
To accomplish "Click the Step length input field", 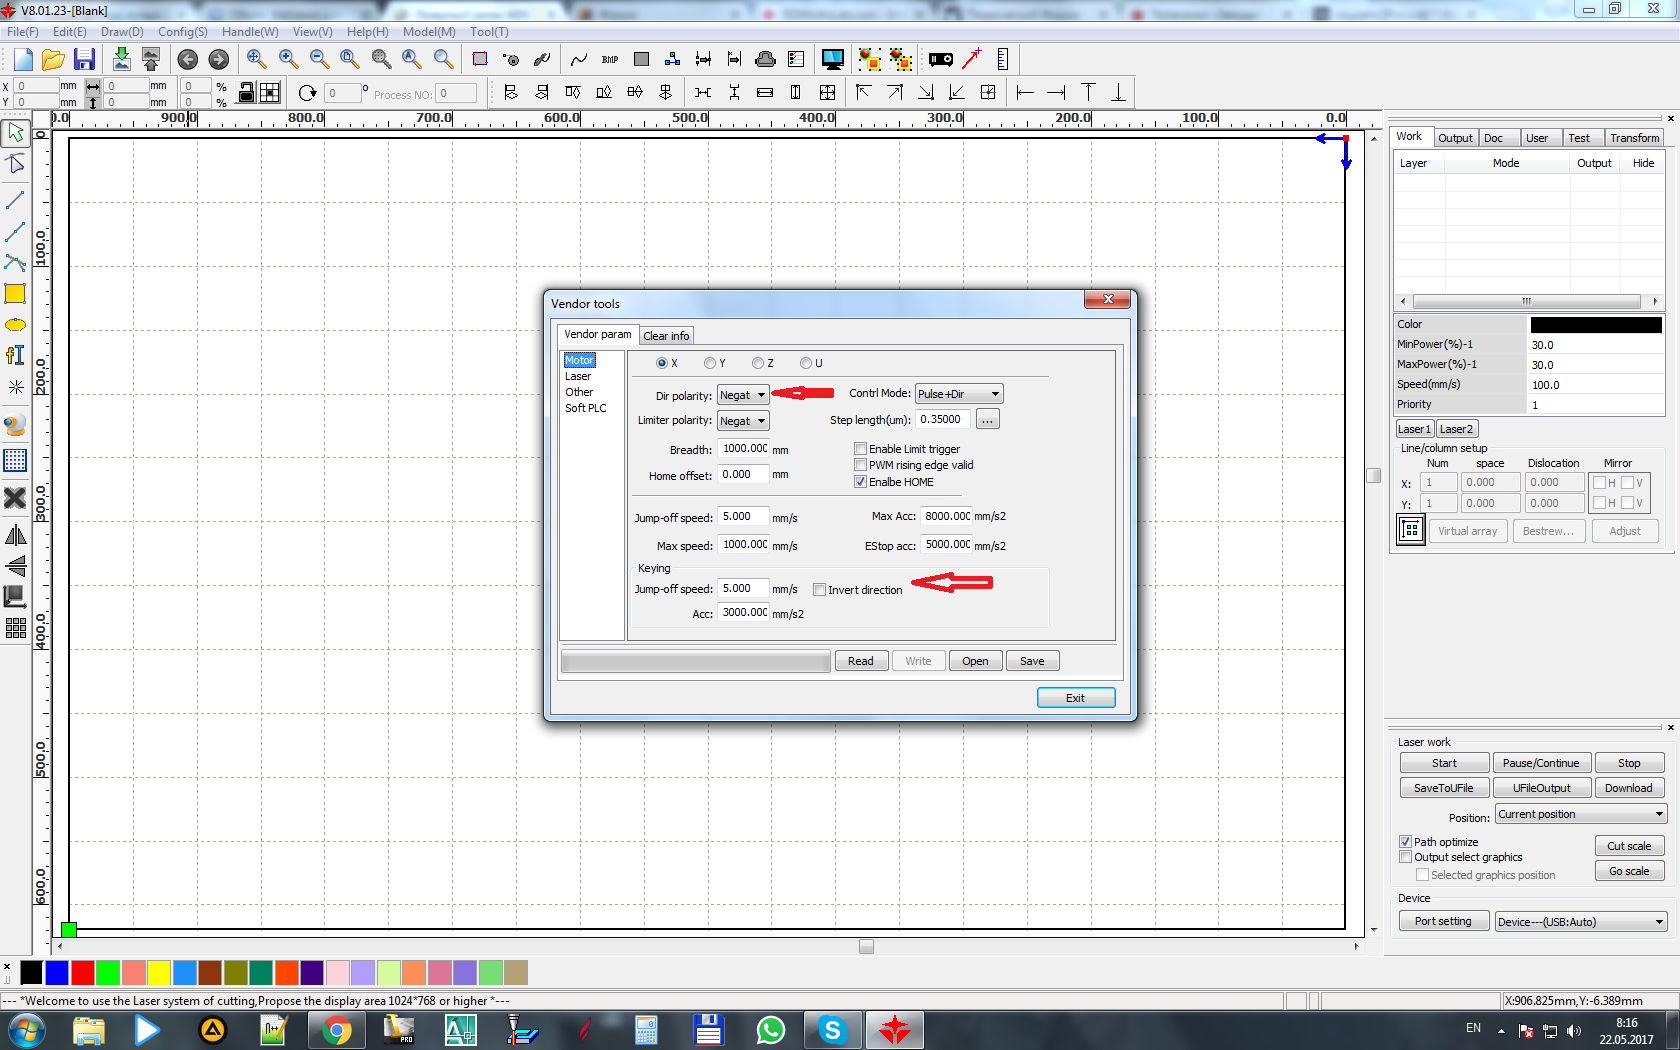I will (944, 420).
